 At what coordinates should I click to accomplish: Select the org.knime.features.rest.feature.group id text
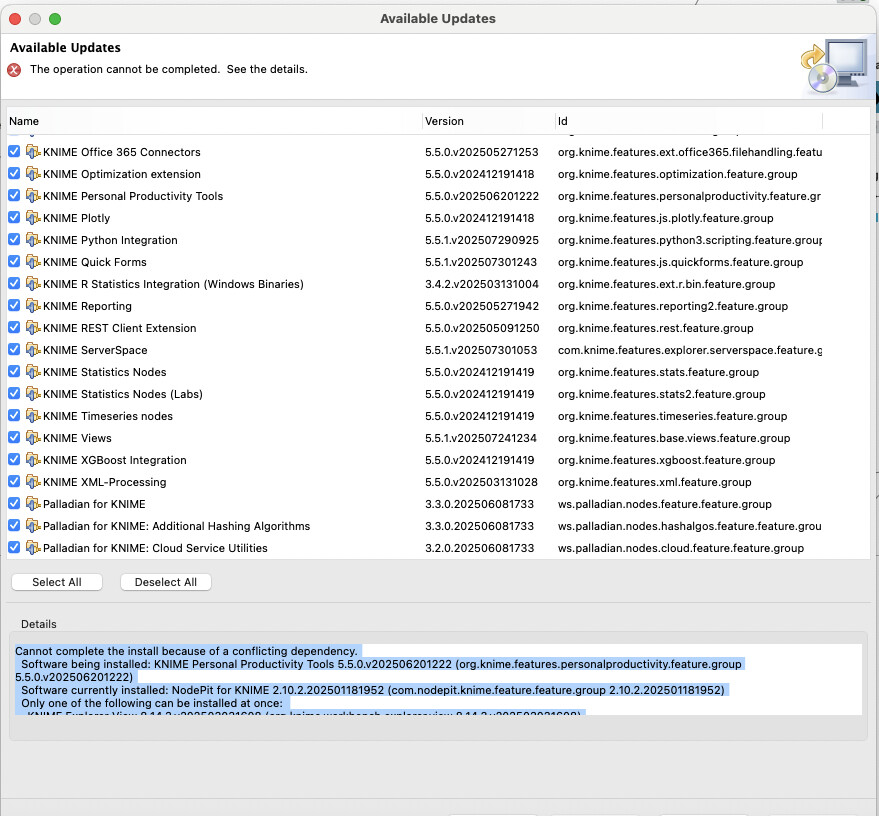point(655,328)
